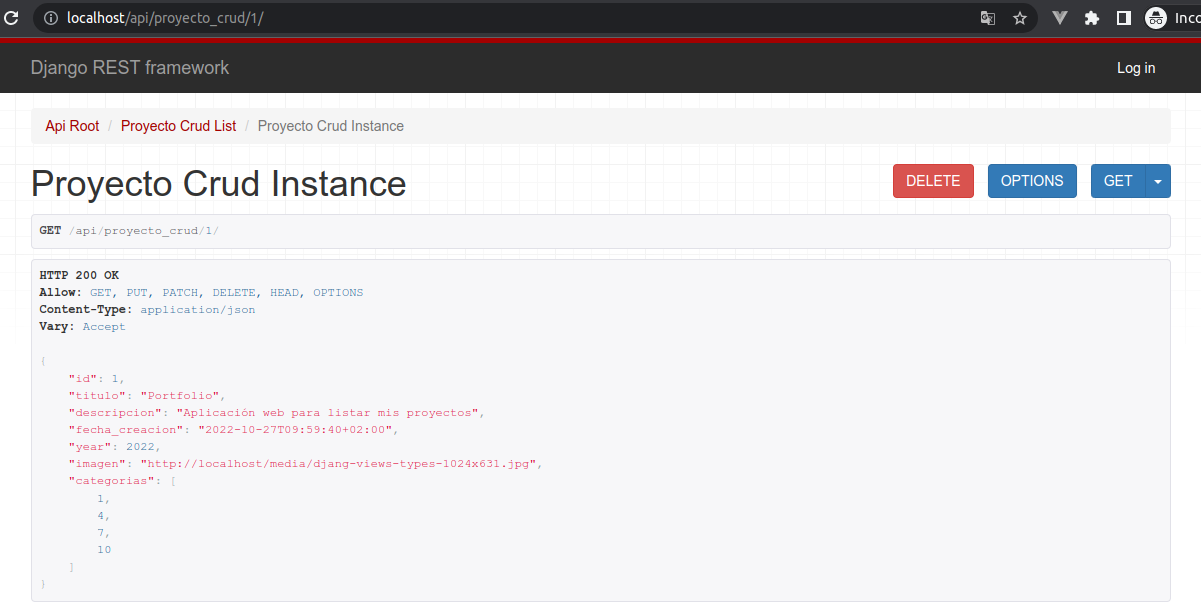Open the Extensions puzzle icon
This screenshot has height=613, width=1201.
[1091, 18]
